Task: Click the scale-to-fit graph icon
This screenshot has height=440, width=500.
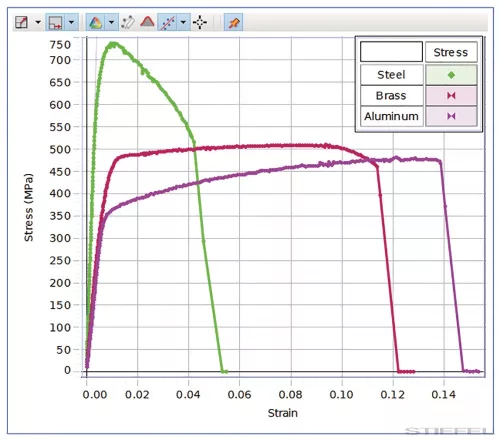Action: [x=21, y=22]
